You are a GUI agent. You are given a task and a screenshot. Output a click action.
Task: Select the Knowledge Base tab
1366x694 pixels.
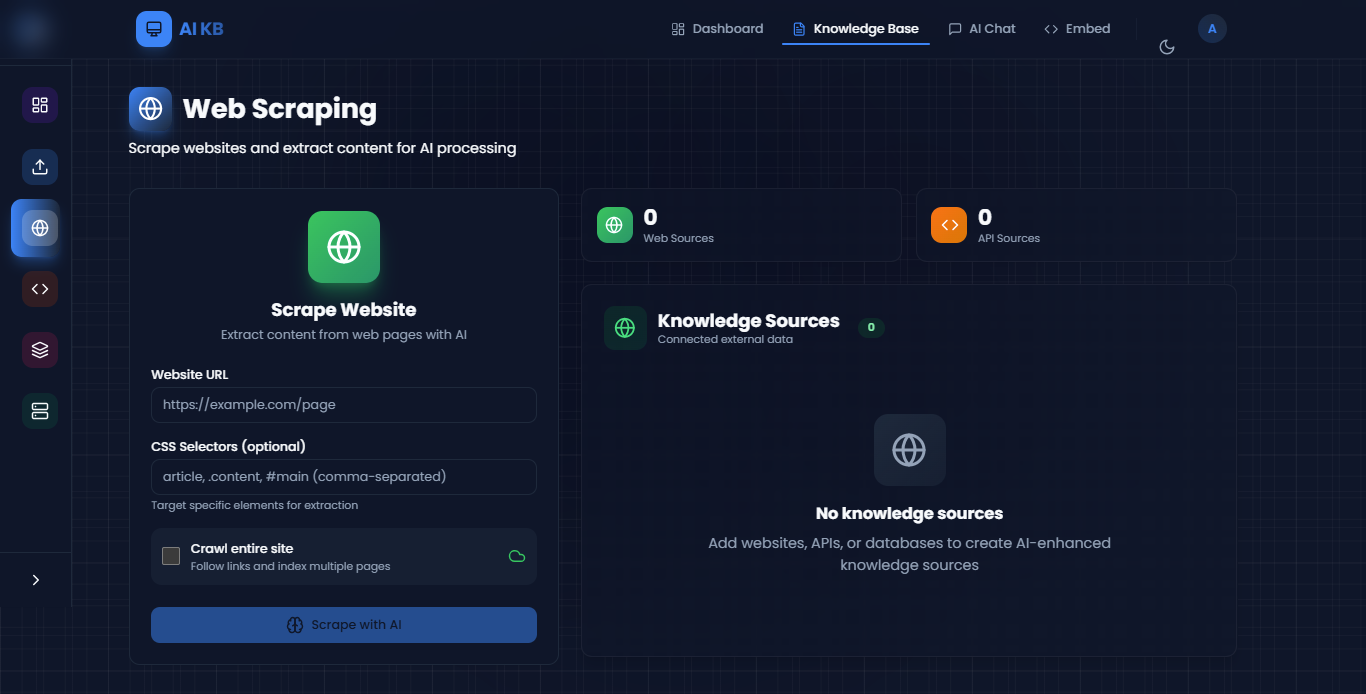coord(856,29)
